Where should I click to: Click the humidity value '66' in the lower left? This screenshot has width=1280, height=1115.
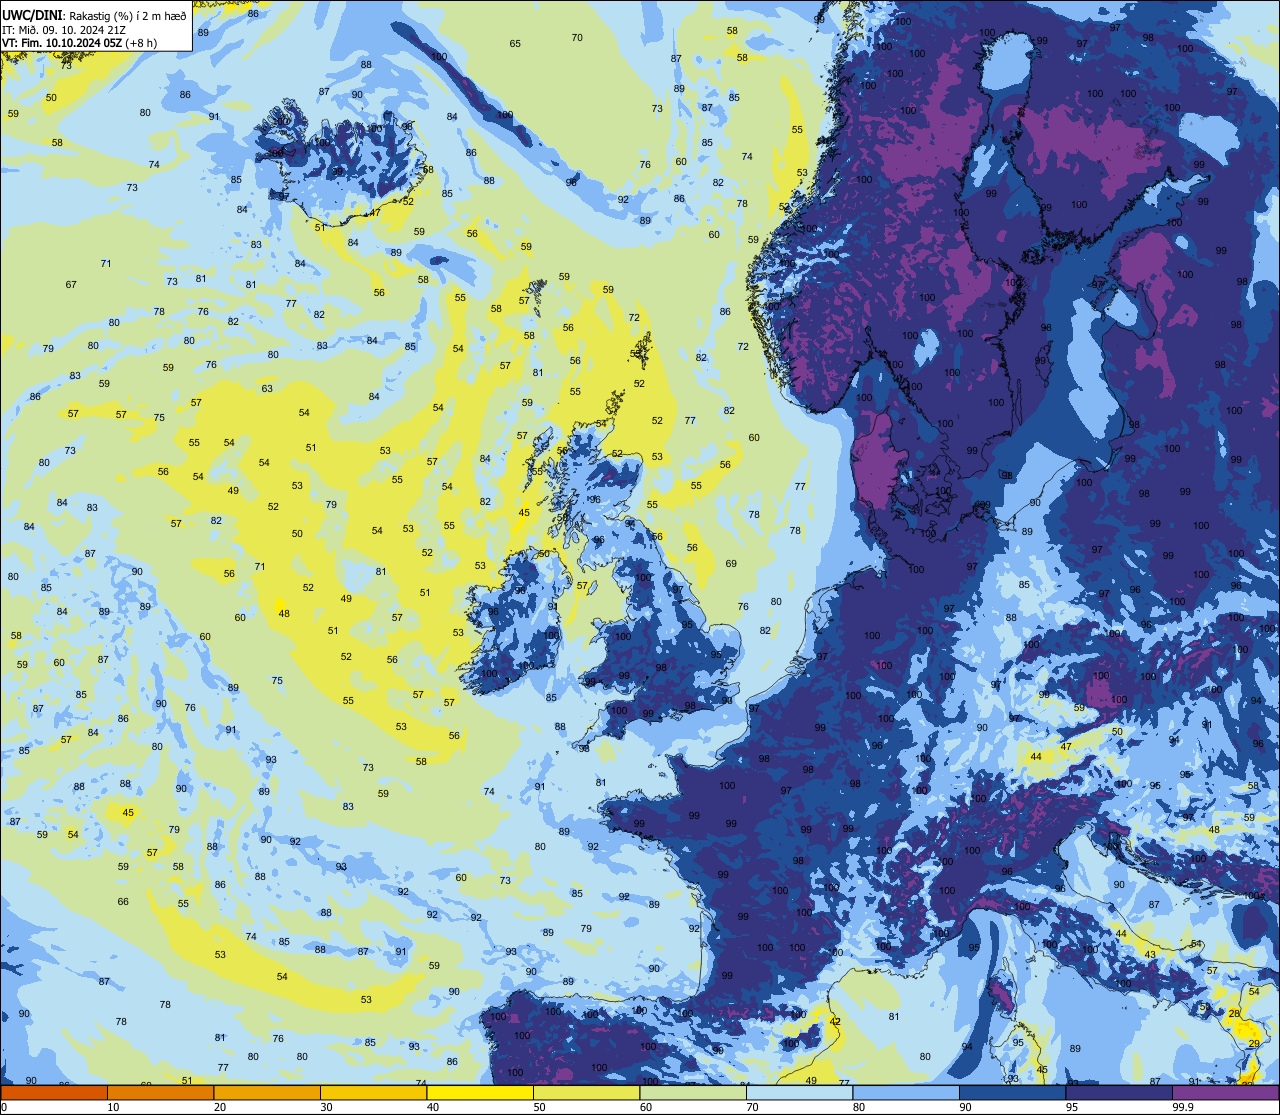coord(123,901)
